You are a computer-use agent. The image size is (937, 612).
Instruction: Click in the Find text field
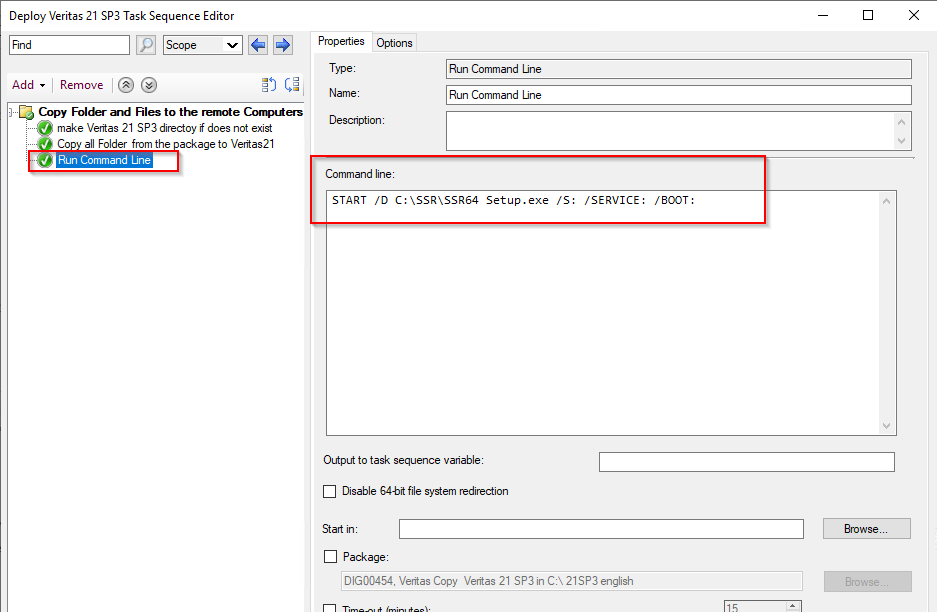click(x=69, y=45)
